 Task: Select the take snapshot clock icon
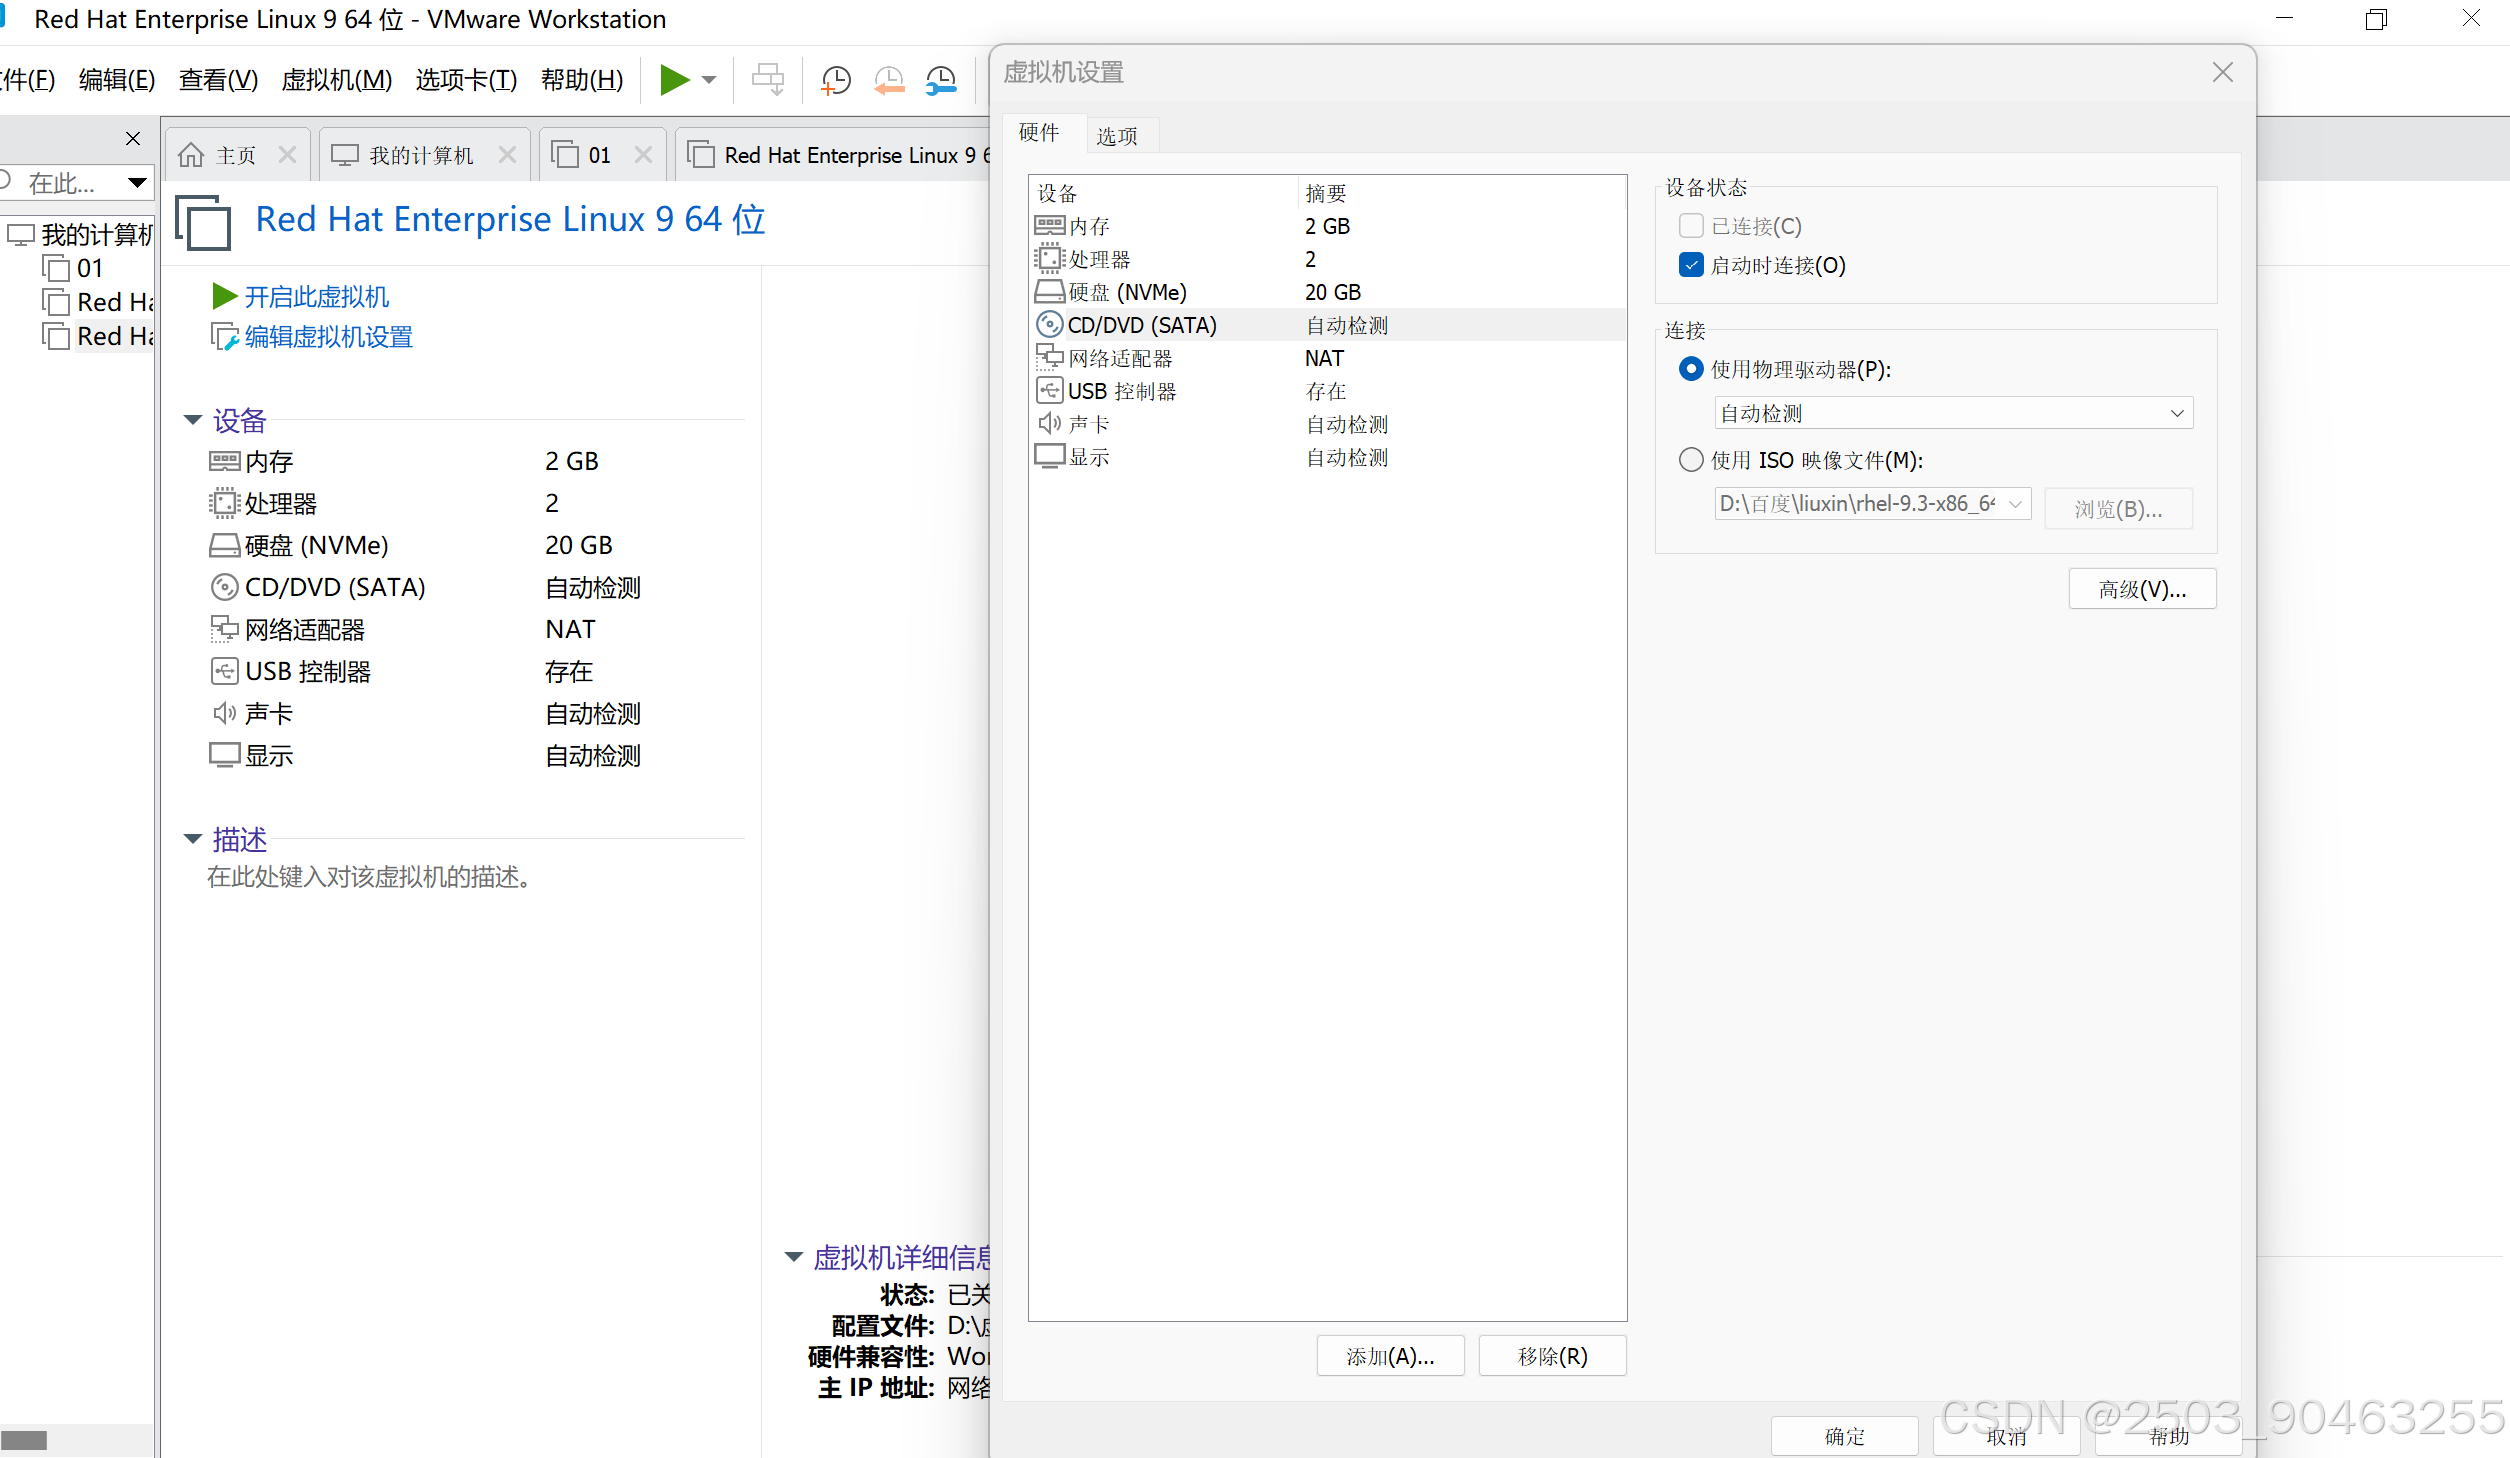point(836,80)
